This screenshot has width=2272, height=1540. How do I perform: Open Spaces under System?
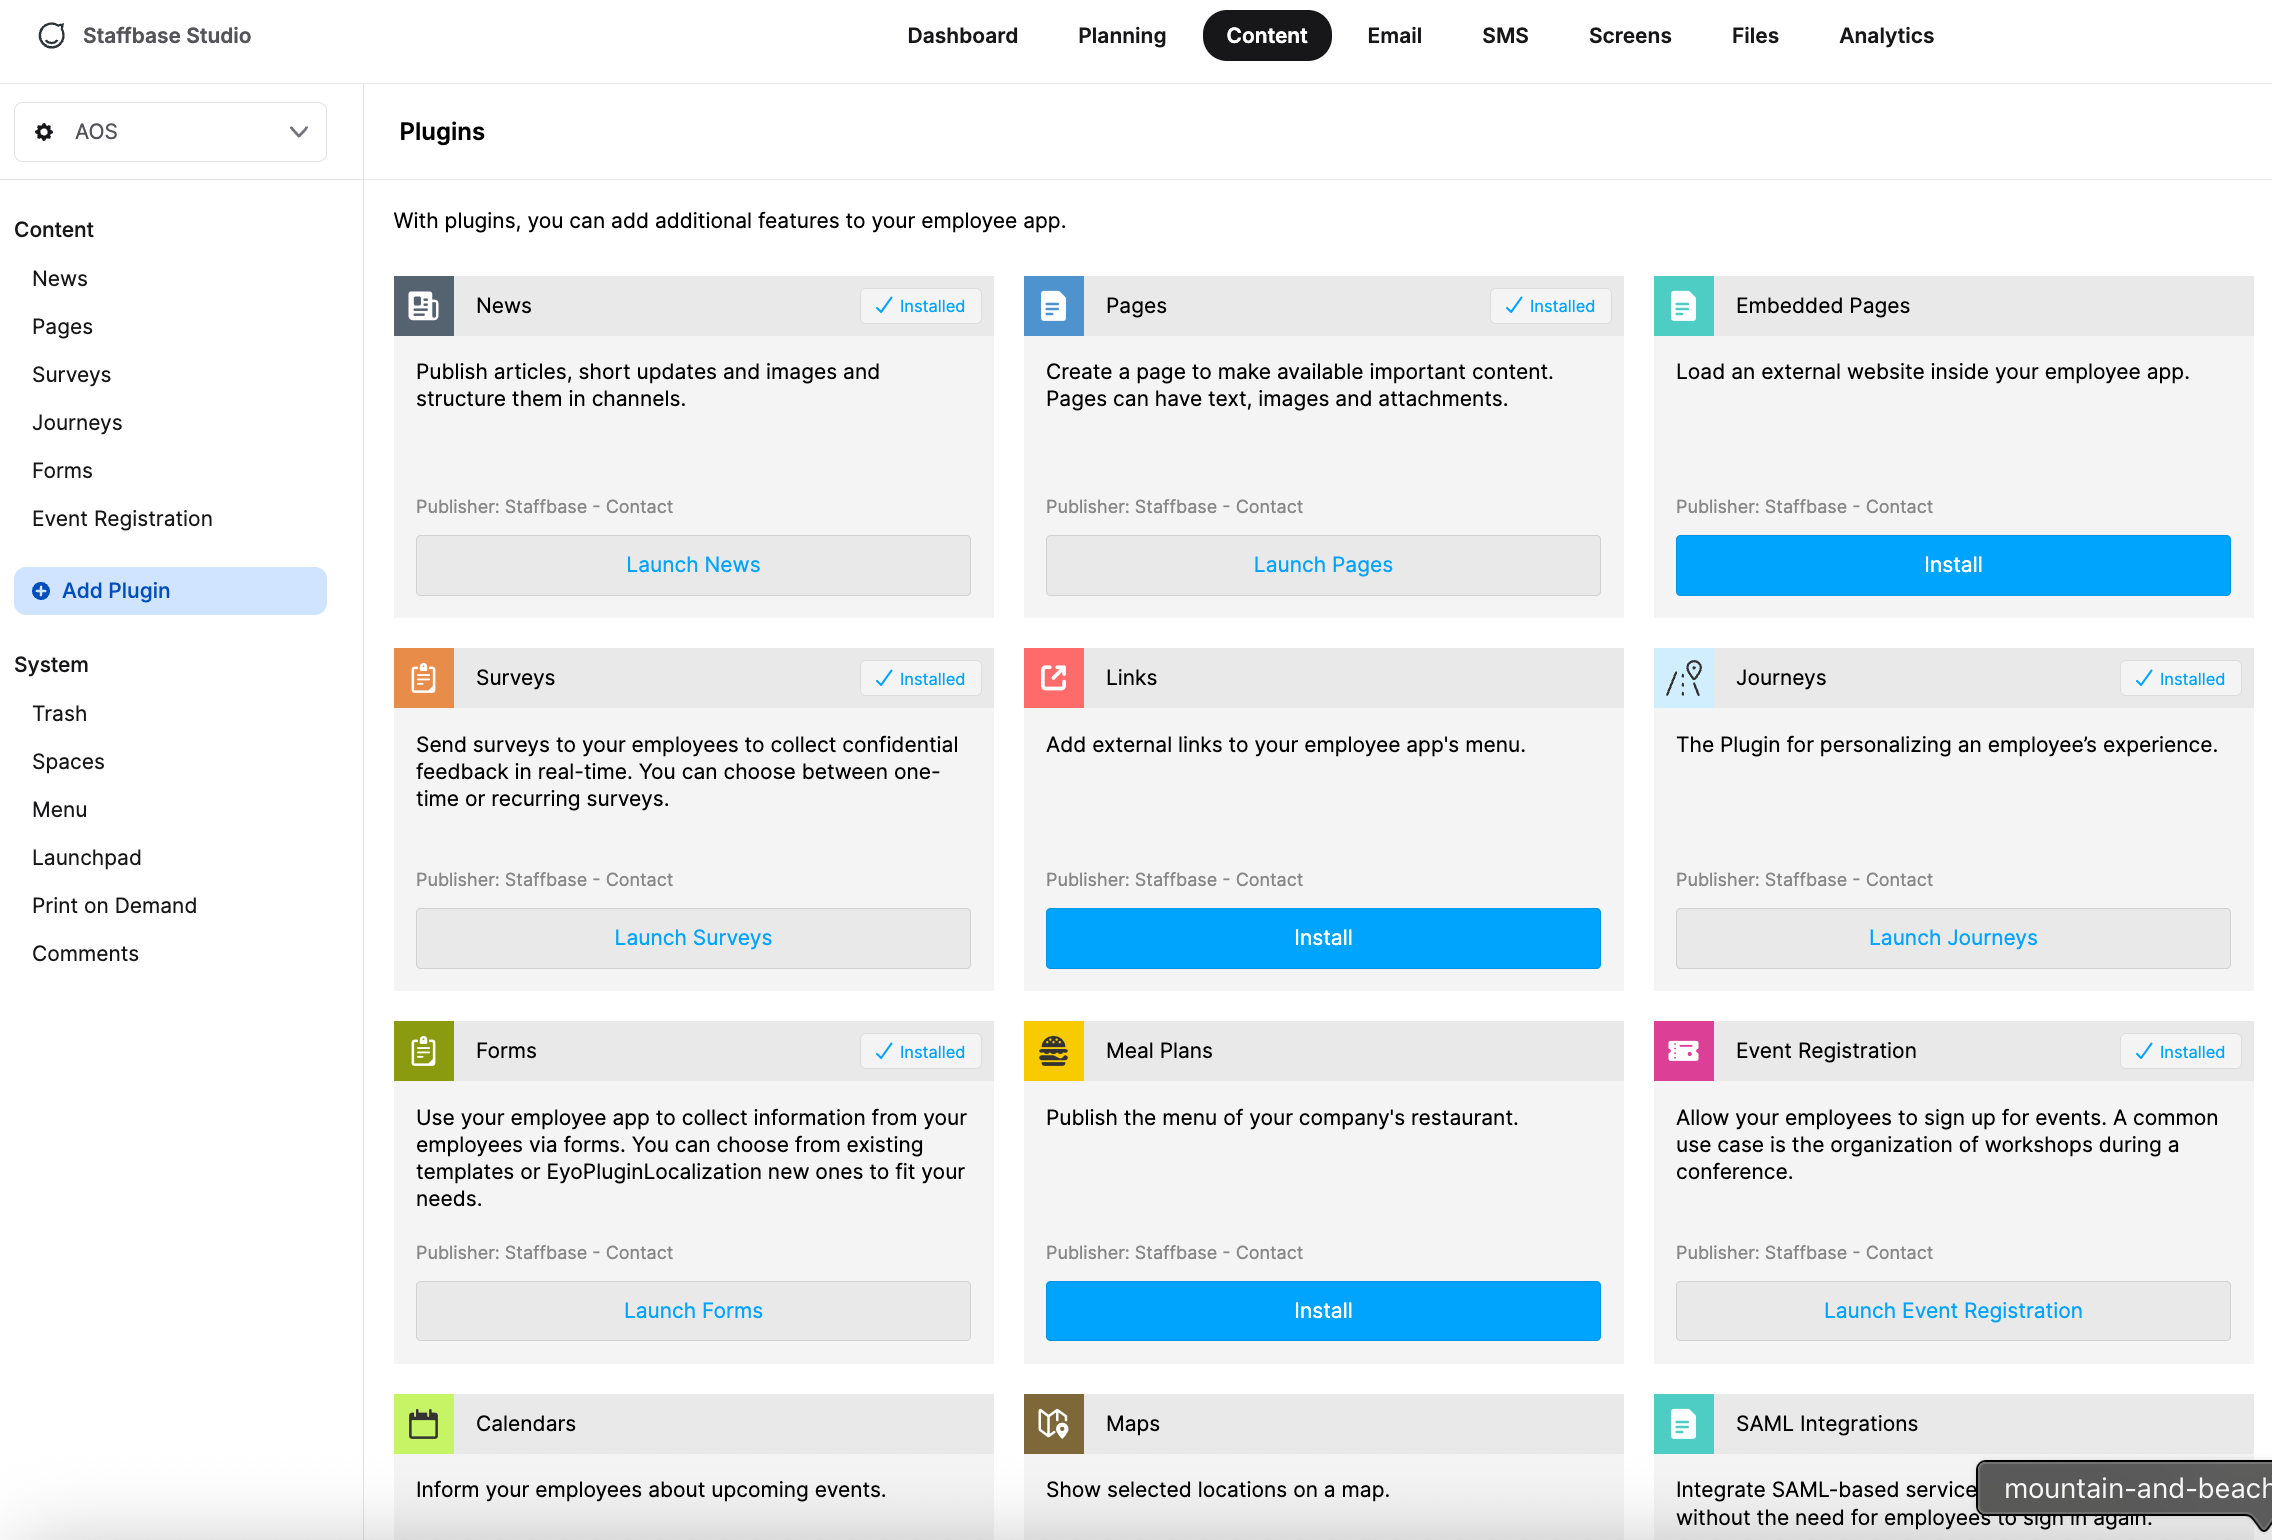click(68, 762)
